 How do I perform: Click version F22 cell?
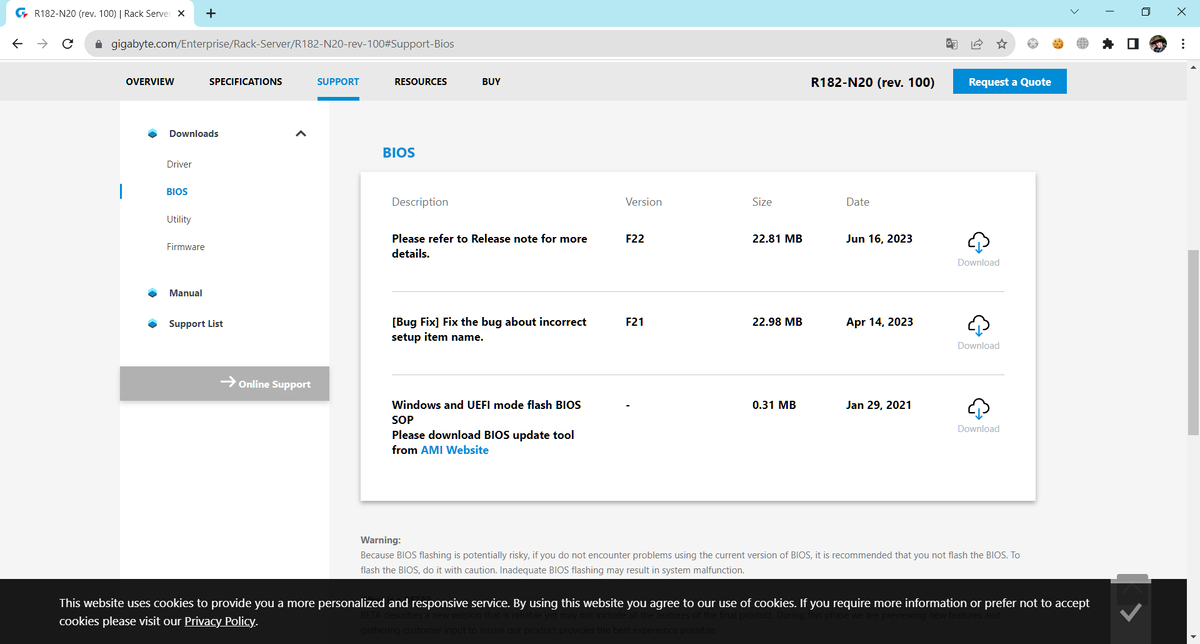[634, 239]
